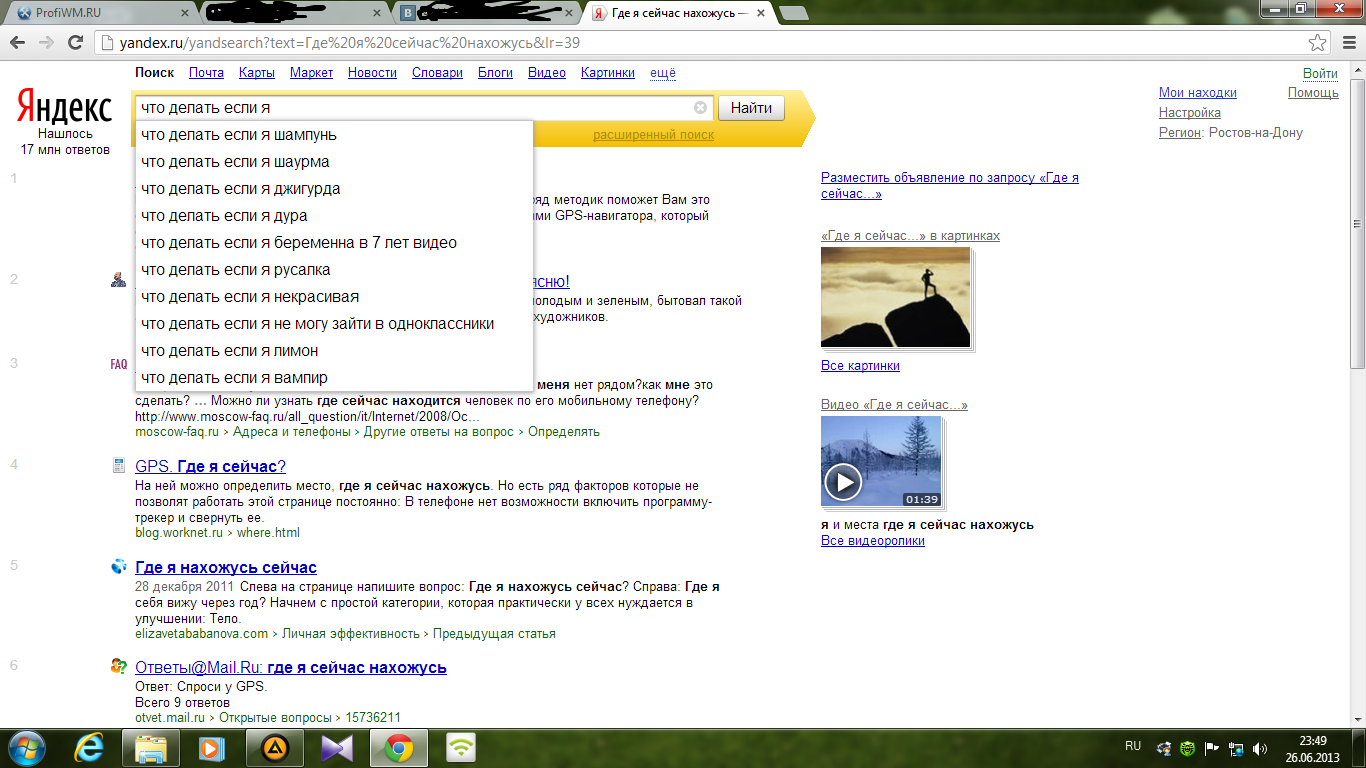1366x768 pixels.
Task: Open Windows Media Player taskbar icon
Action: (x=212, y=747)
